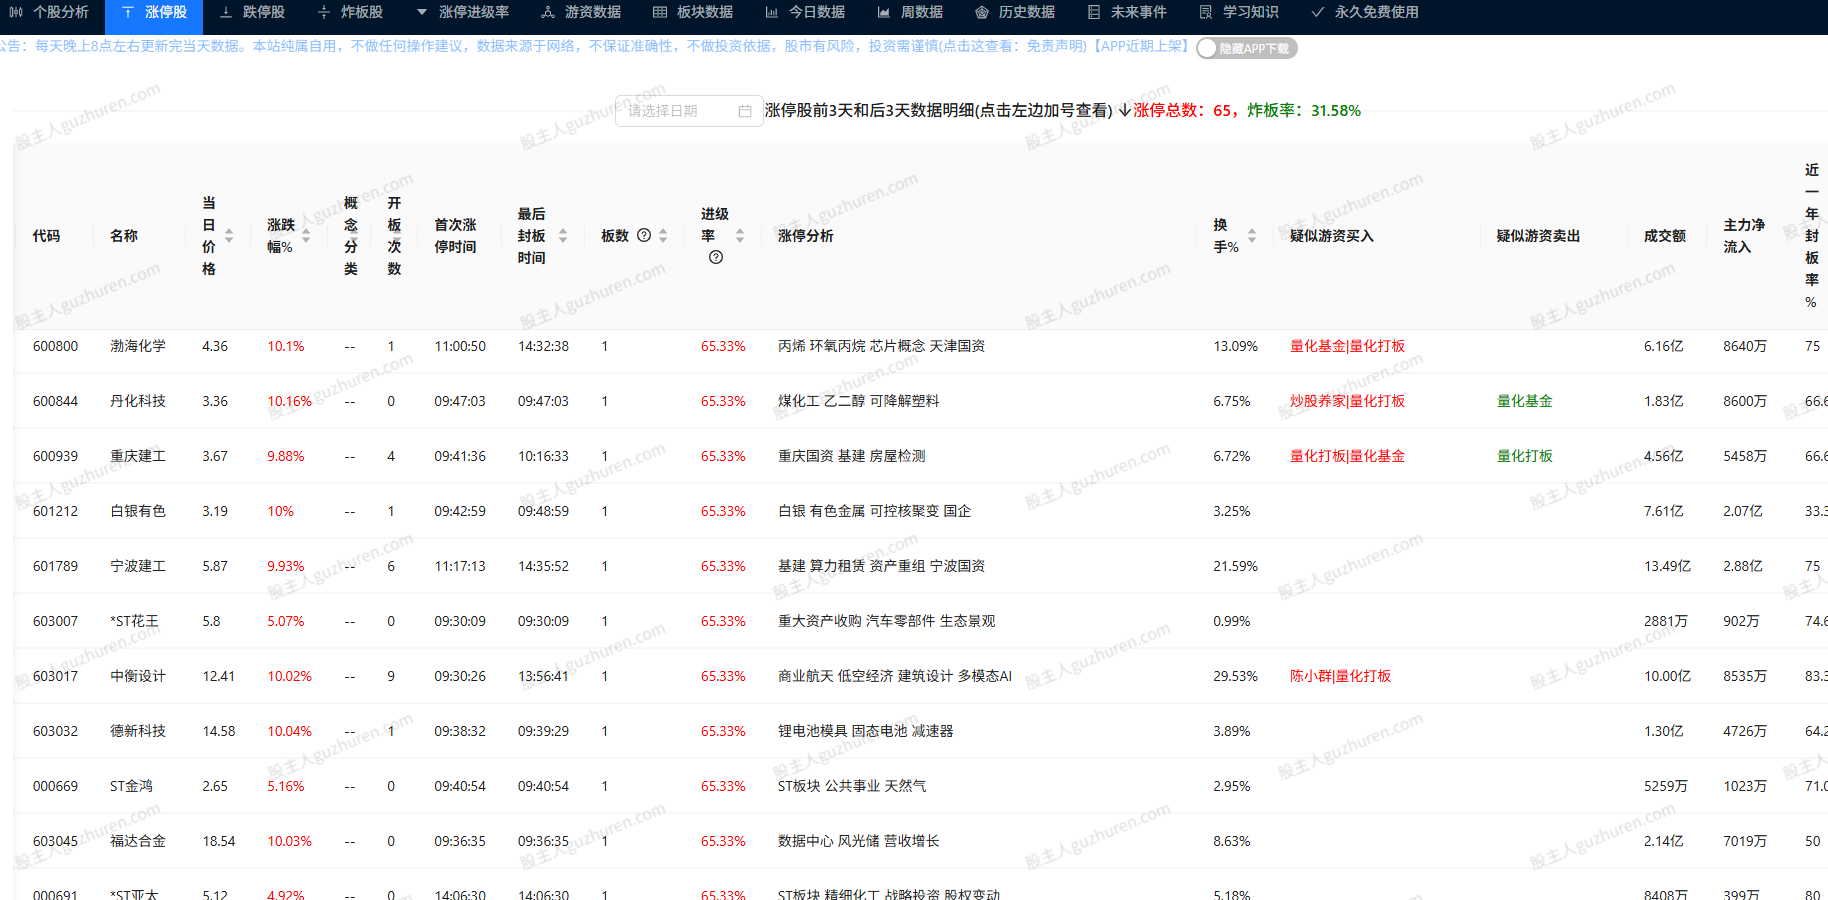Open the 历史数据 menu item
This screenshot has width=1828, height=900.
coord(1015,12)
